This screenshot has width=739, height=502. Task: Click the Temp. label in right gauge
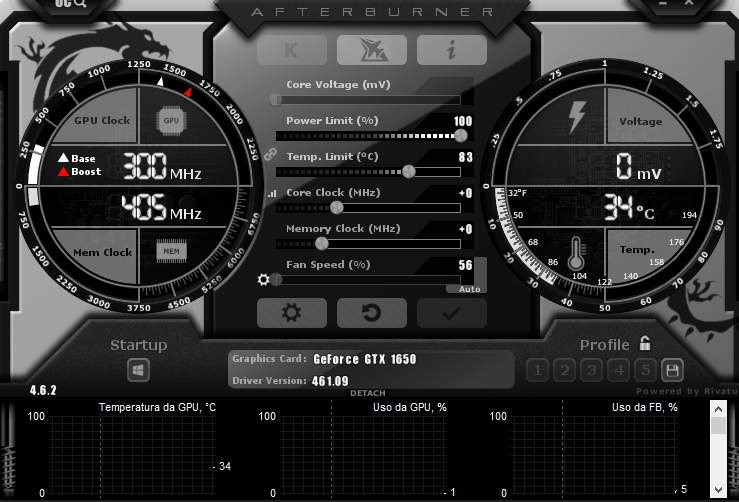[x=637, y=250]
